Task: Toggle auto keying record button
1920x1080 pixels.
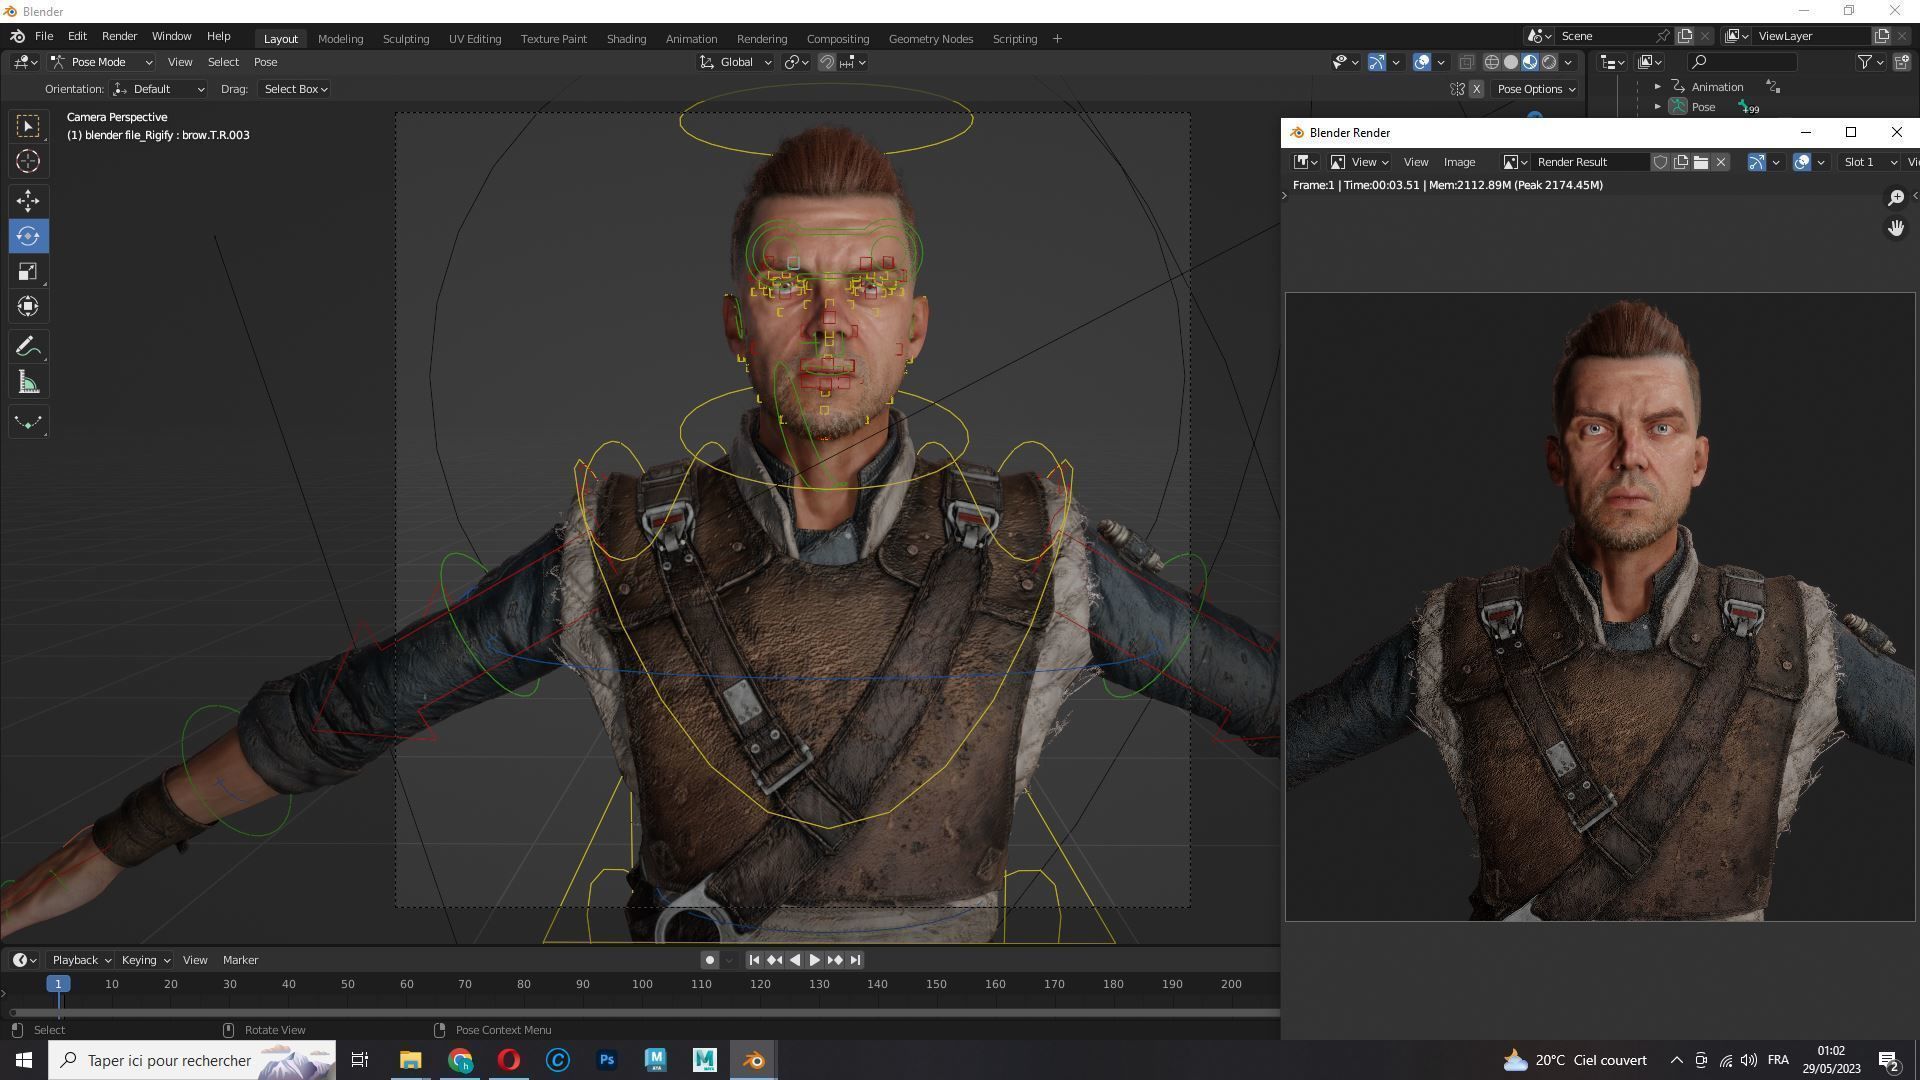Action: [709, 960]
